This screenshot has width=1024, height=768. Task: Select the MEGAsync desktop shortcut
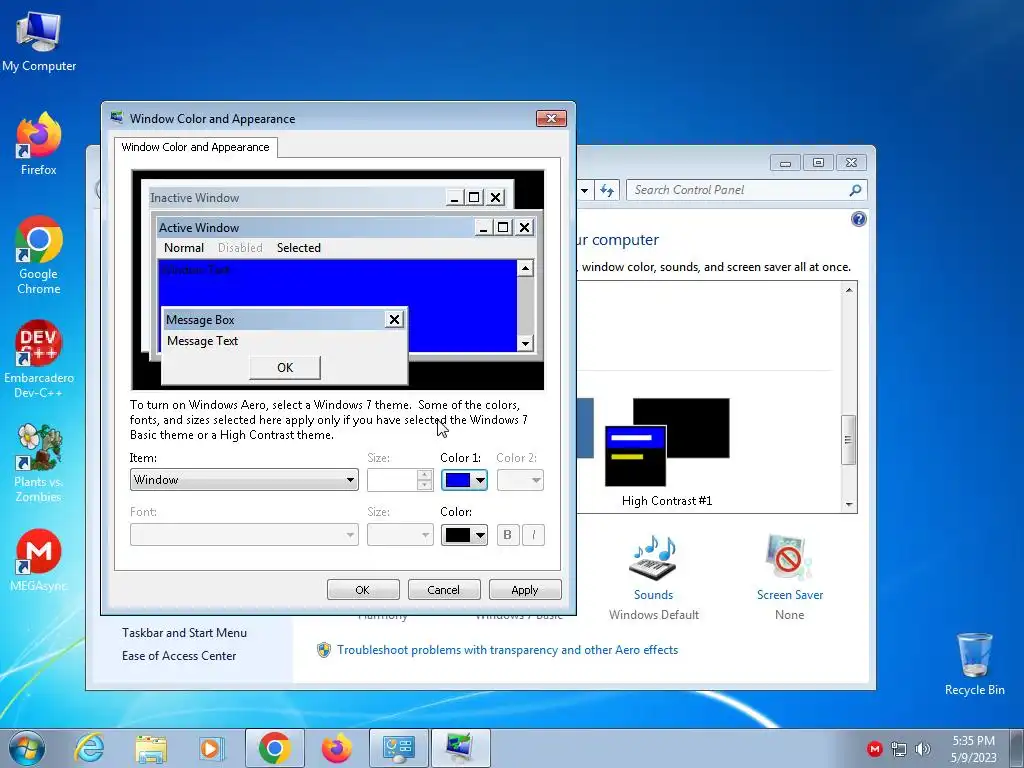[x=39, y=560]
